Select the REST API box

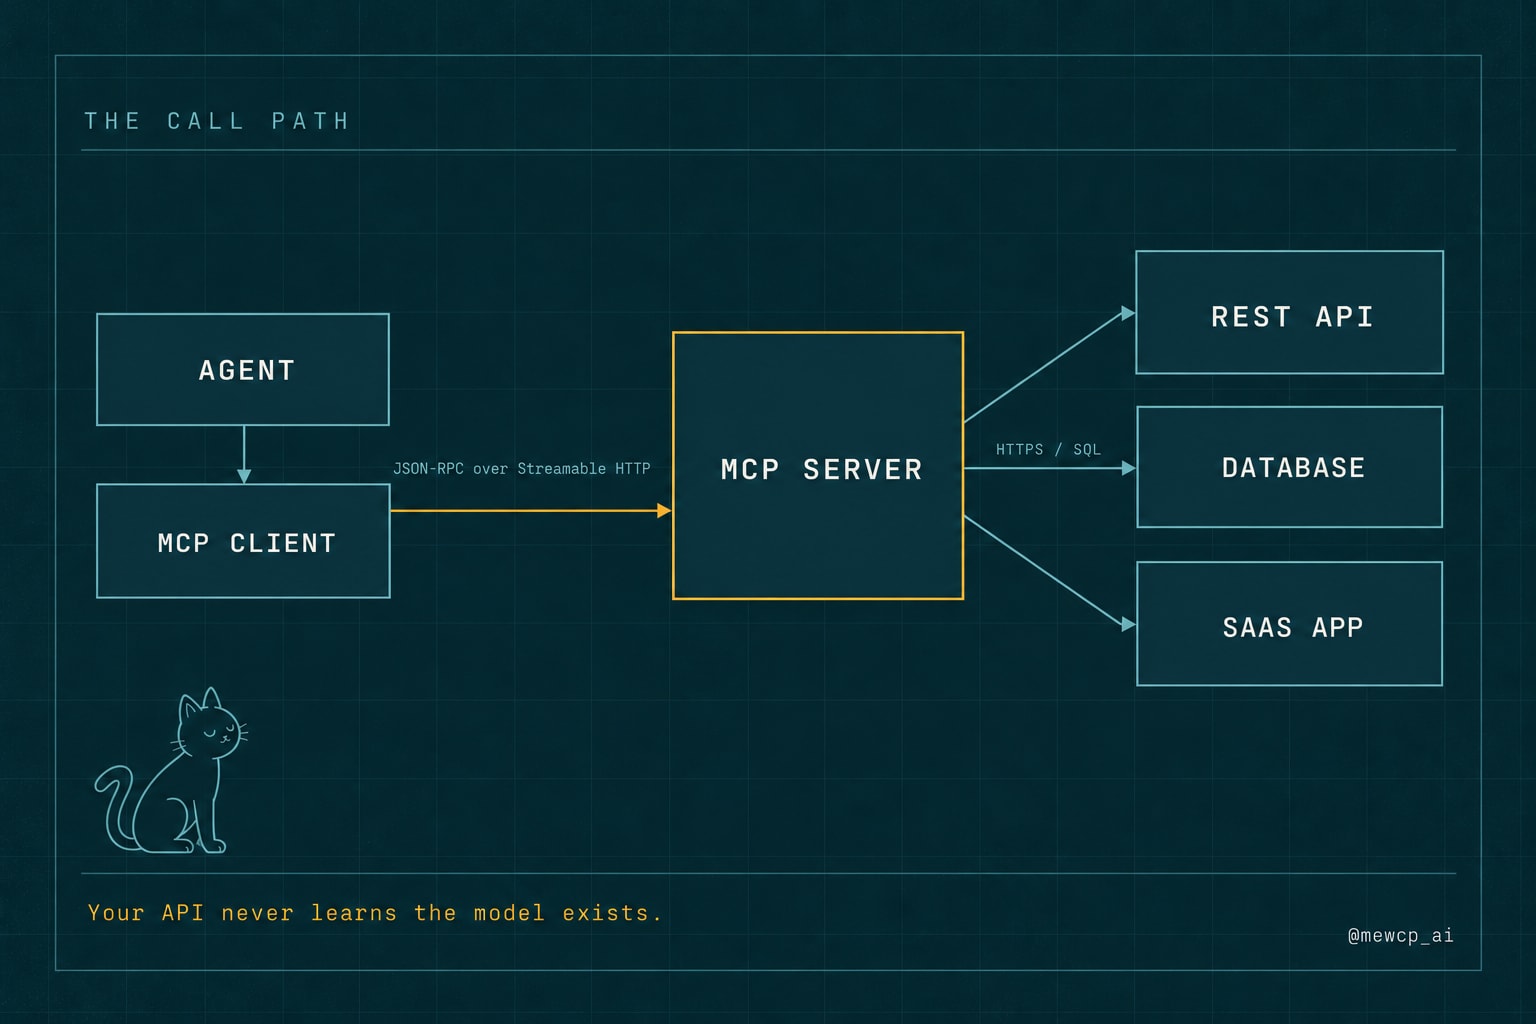click(1290, 312)
